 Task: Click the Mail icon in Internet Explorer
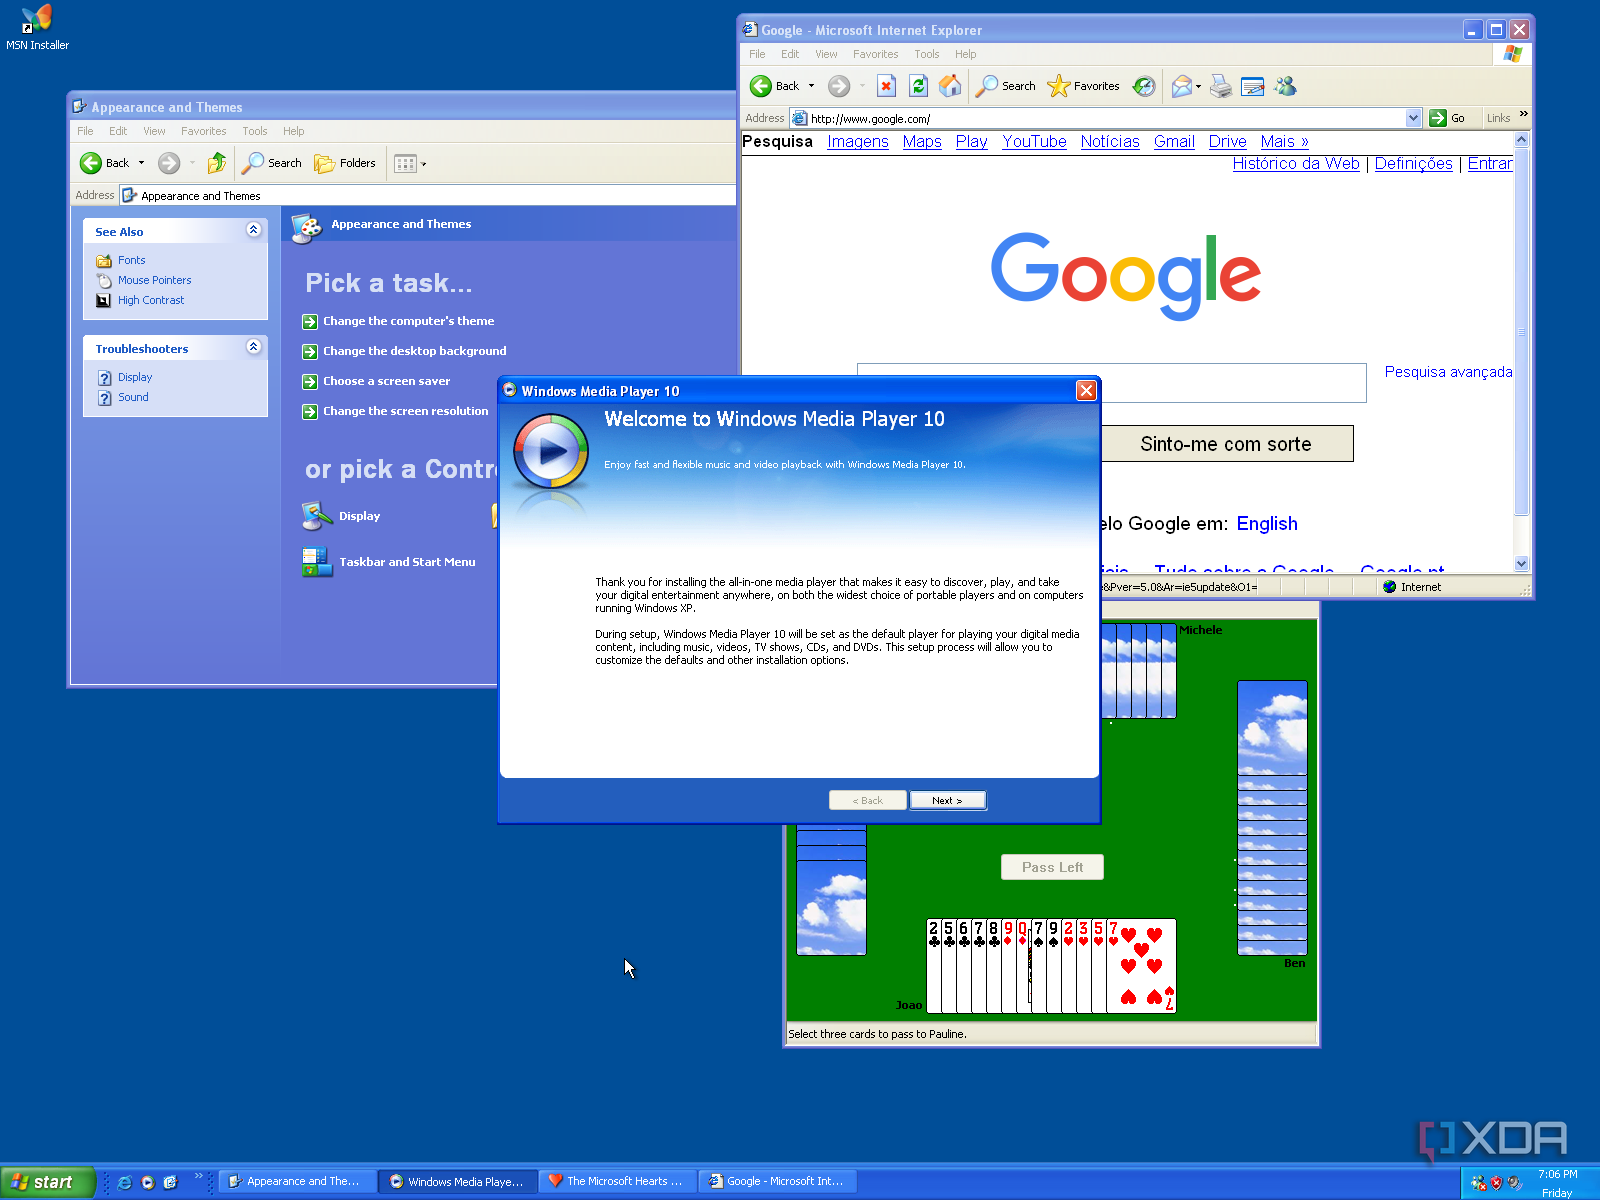pos(1182,87)
